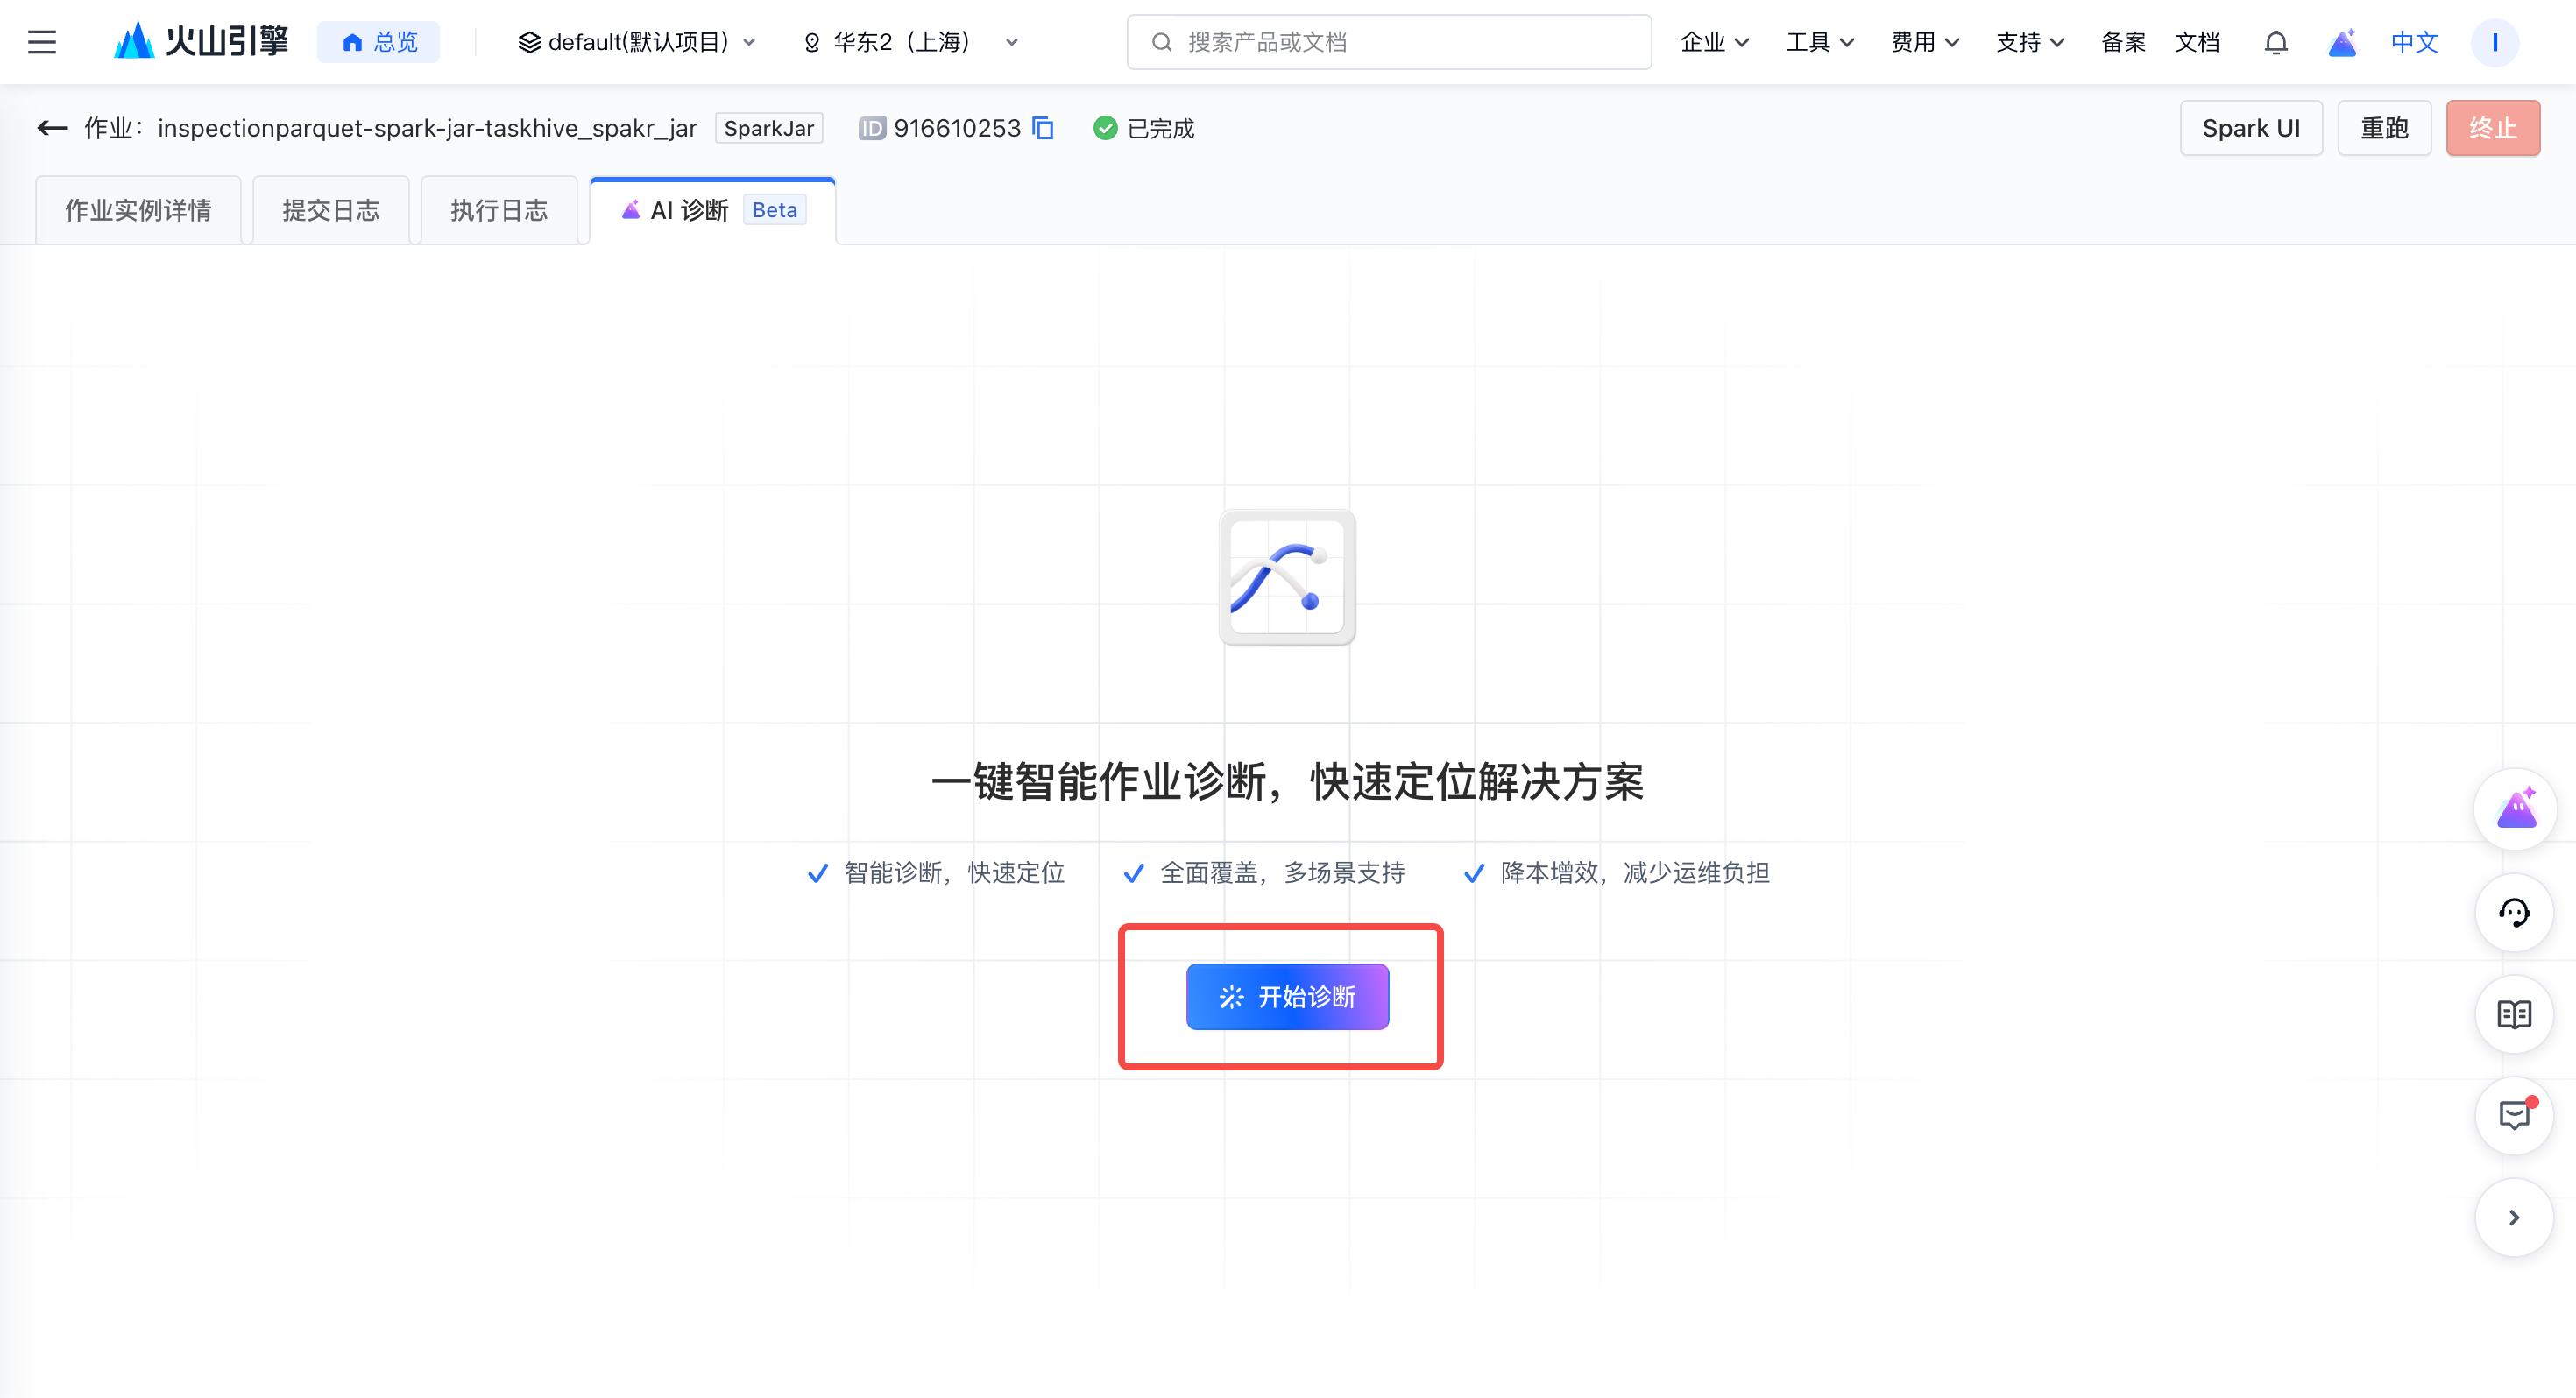Copy the job ID 916610253
This screenshot has width=2576, height=1398.
point(1043,128)
